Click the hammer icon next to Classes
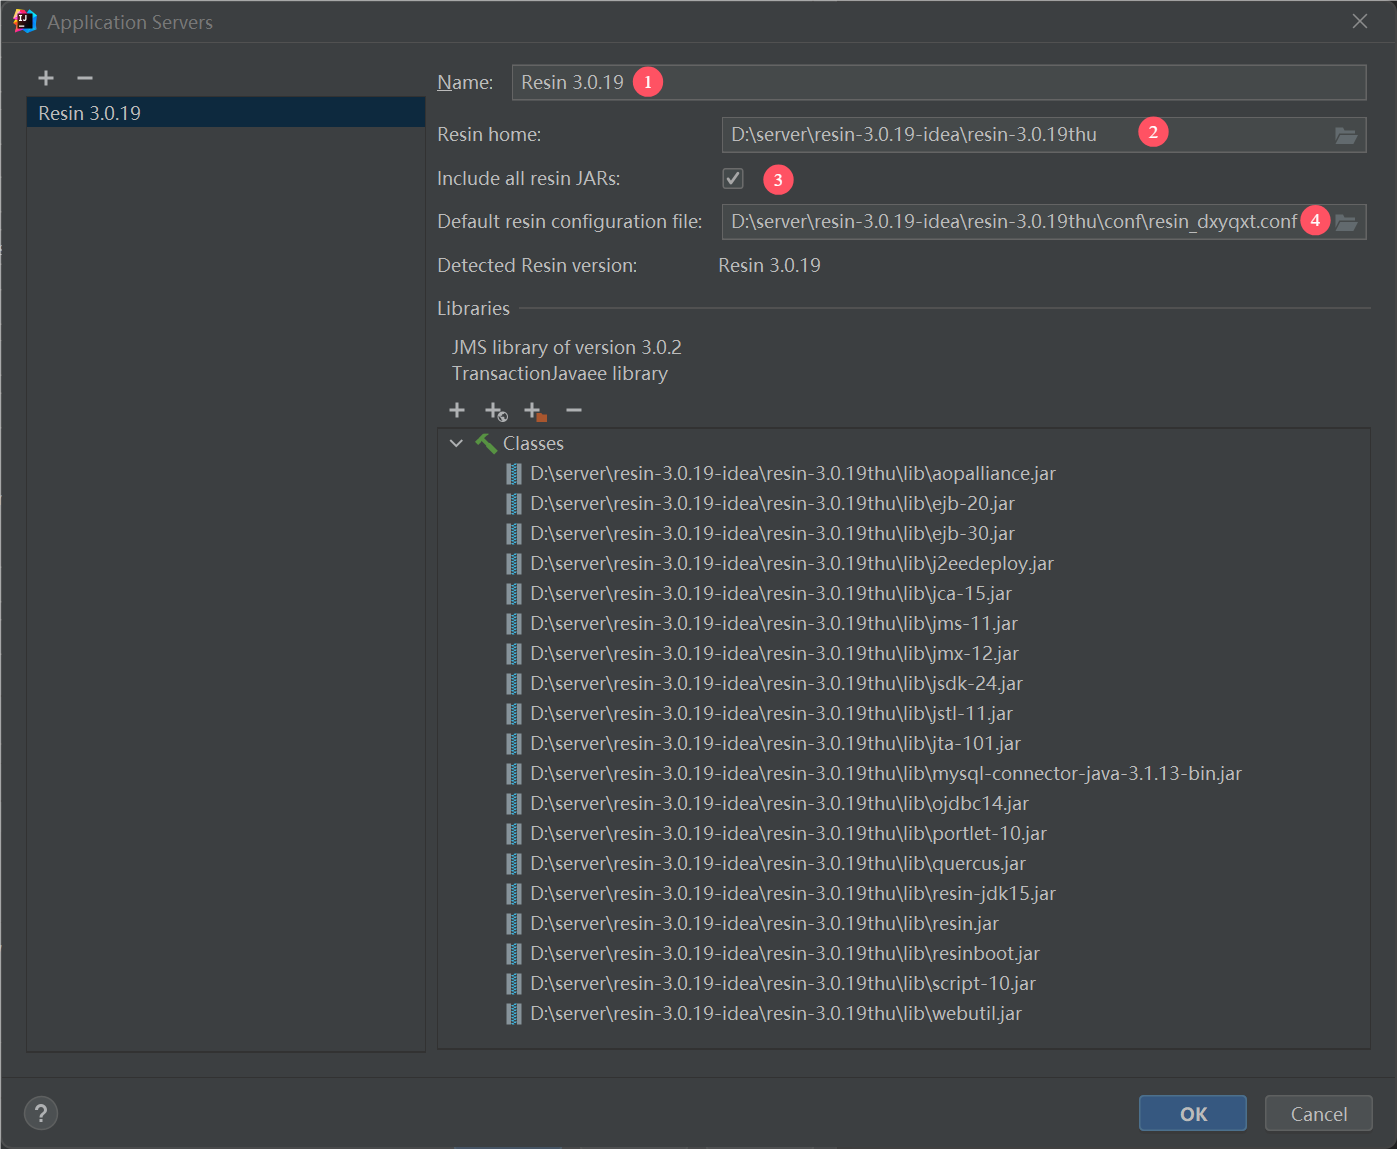 (x=486, y=443)
